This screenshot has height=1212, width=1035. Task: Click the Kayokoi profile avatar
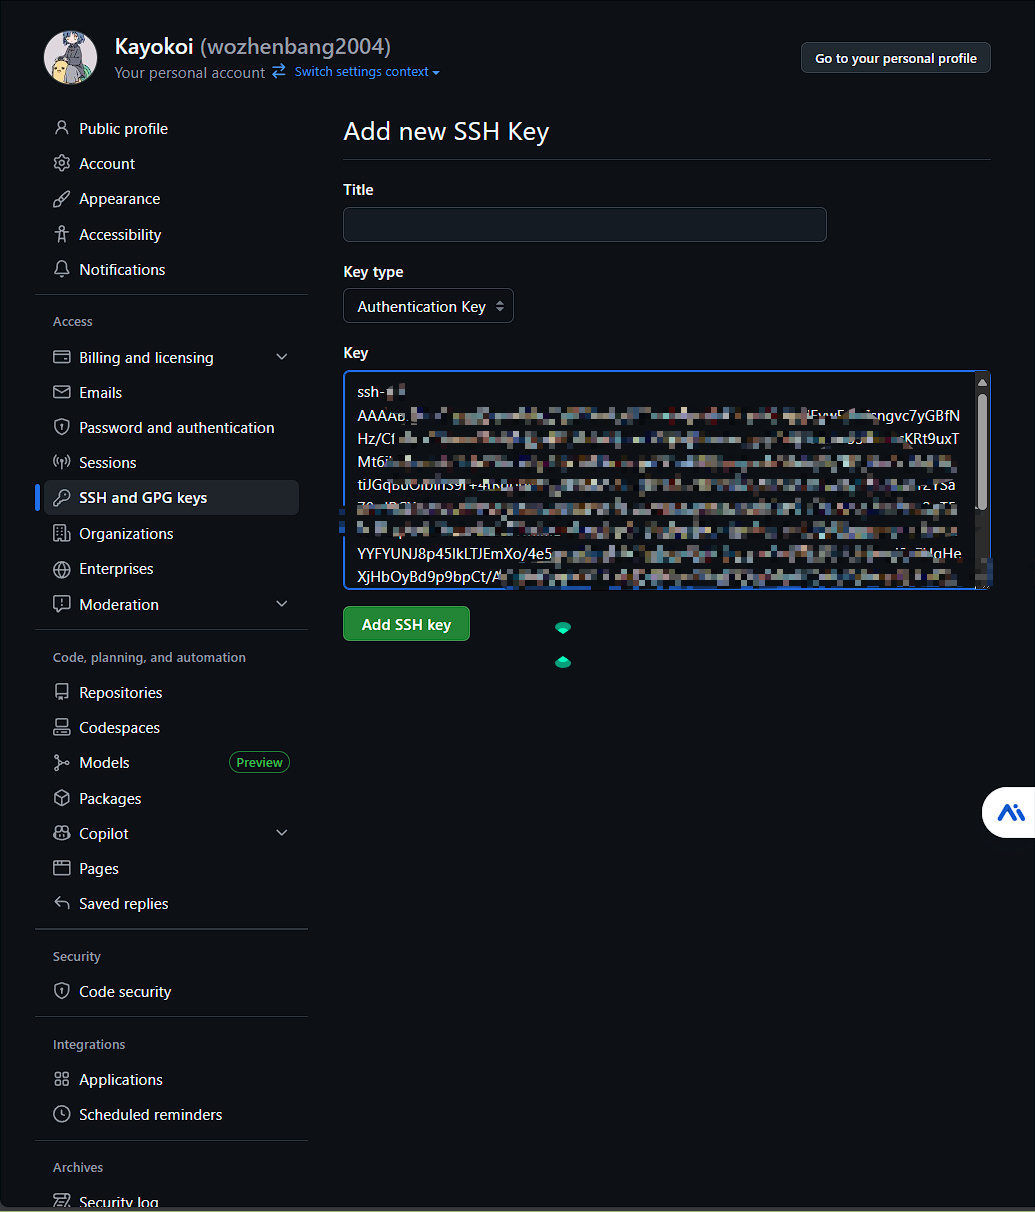pos(70,57)
